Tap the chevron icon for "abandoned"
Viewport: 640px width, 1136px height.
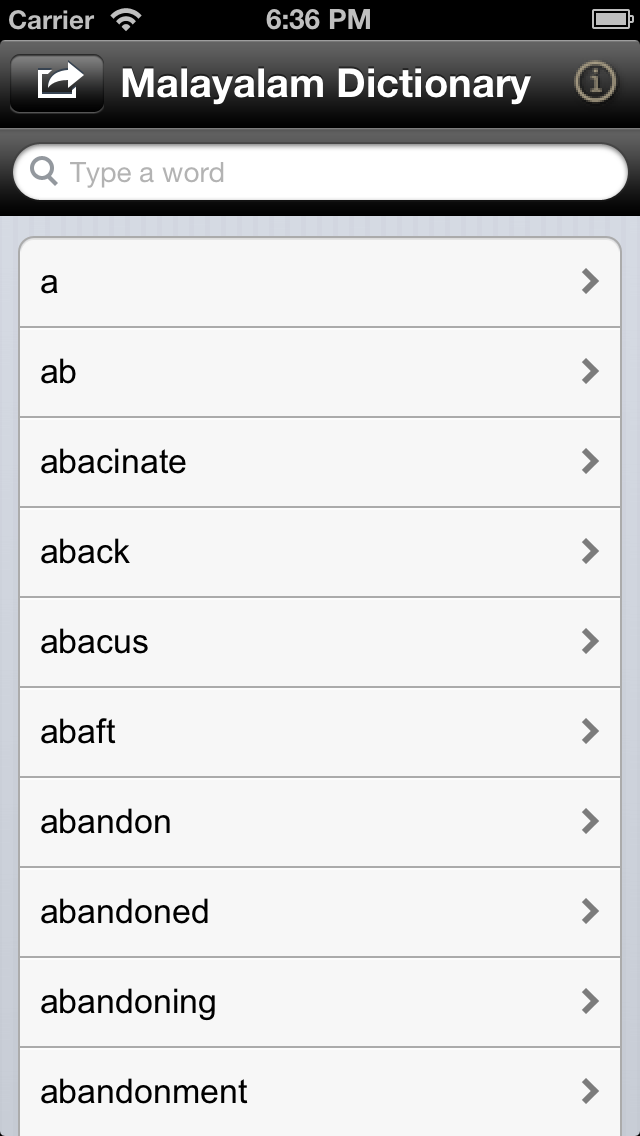[x=590, y=912]
